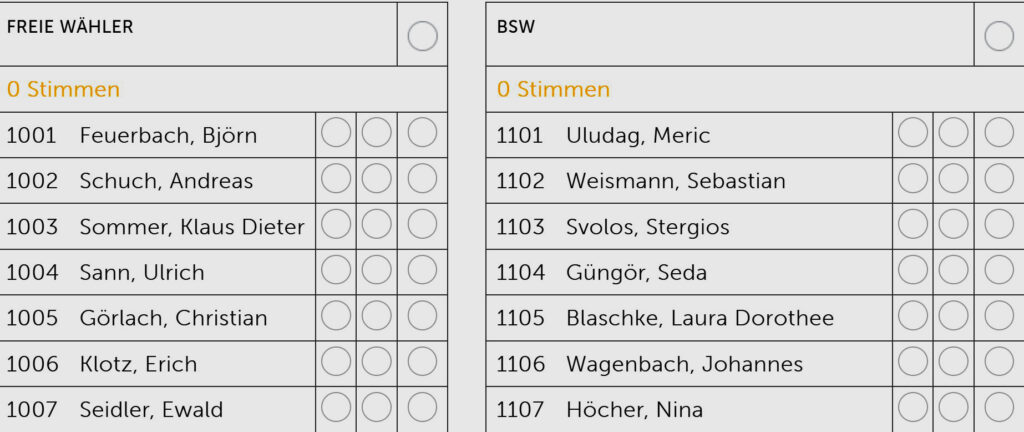This screenshot has height=432, width=1024.
Task: Click the FREIE WÄHLER list heading
Action: pyautogui.click(x=70, y=28)
